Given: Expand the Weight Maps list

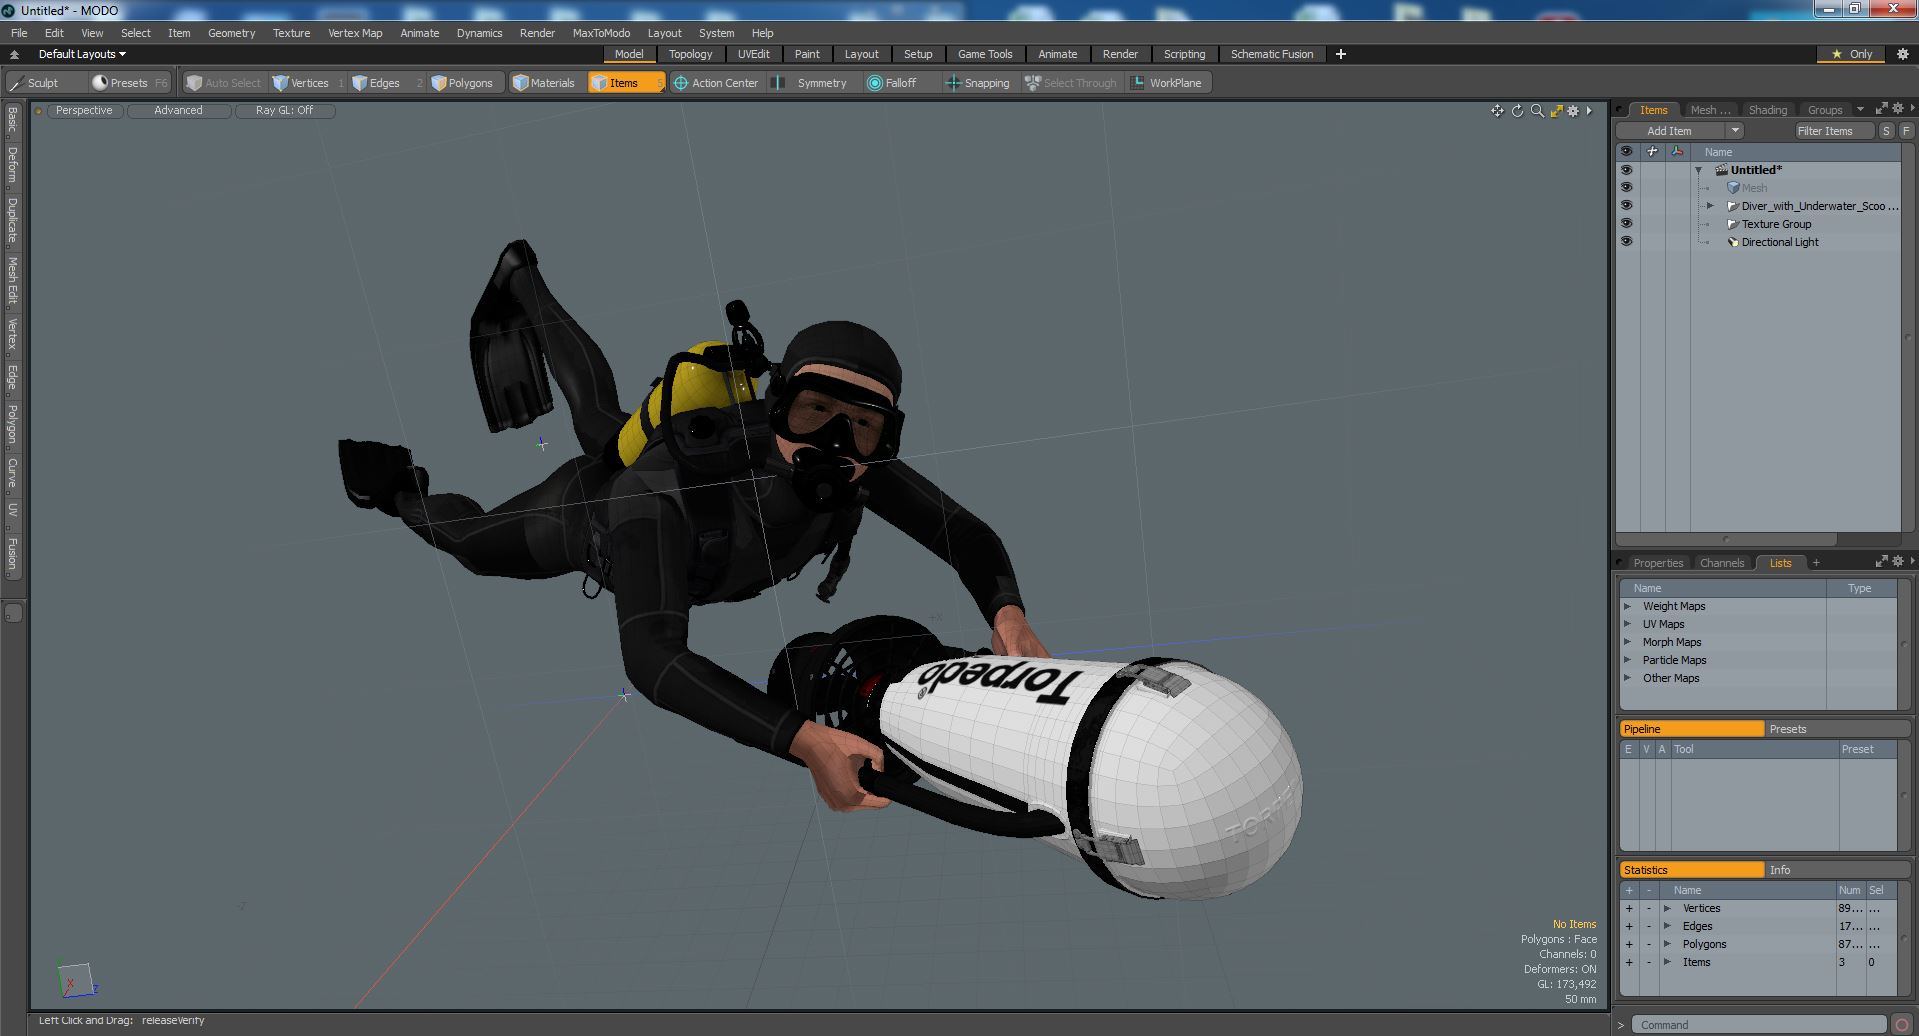Looking at the screenshot, I should click(1628, 606).
